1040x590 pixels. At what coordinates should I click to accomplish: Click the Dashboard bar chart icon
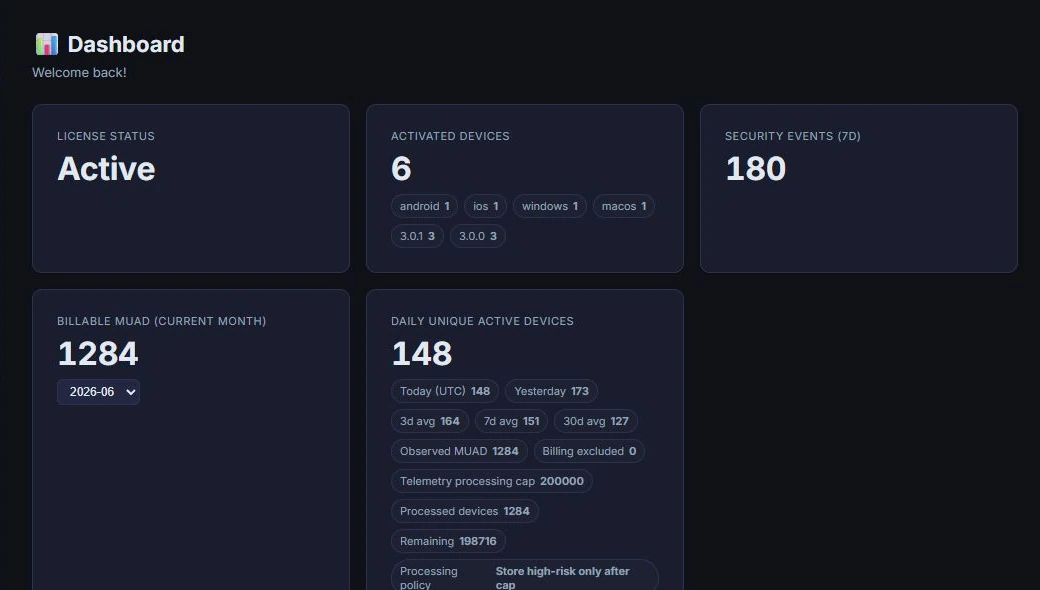click(46, 44)
